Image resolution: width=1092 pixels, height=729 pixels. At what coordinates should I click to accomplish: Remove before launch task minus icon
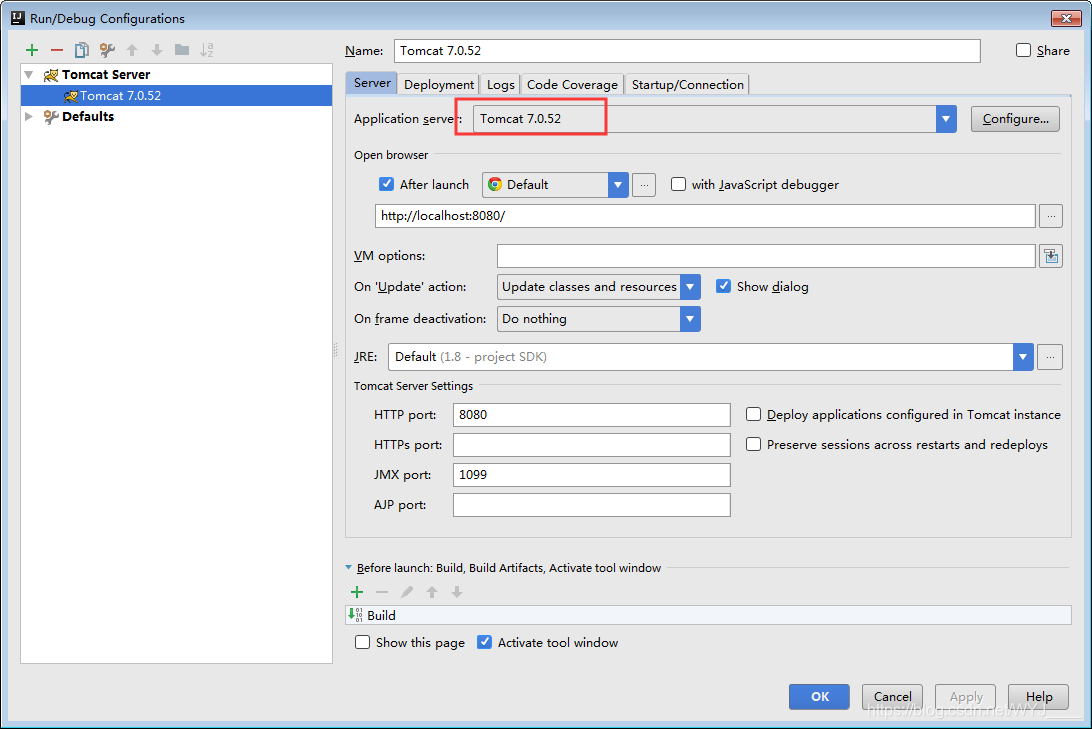[x=382, y=592]
